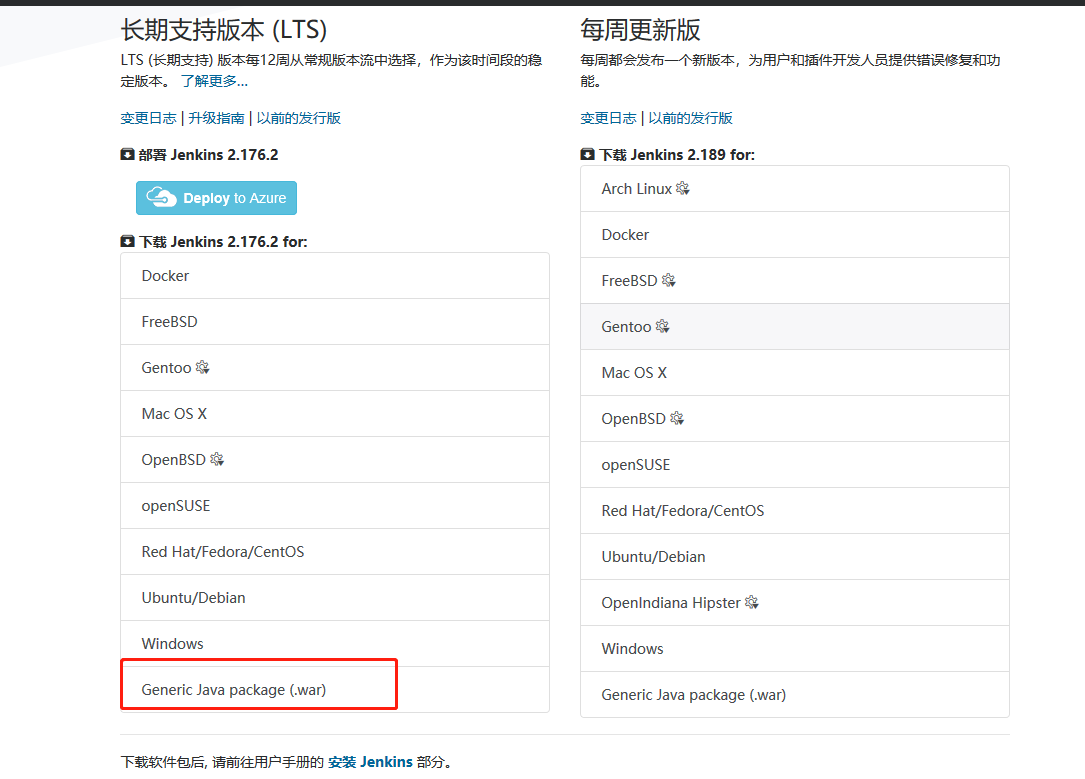Select Red Hat/Fedora/CentOS under Jenkins 2.189
This screenshot has height=779, width=1085.
coord(795,511)
